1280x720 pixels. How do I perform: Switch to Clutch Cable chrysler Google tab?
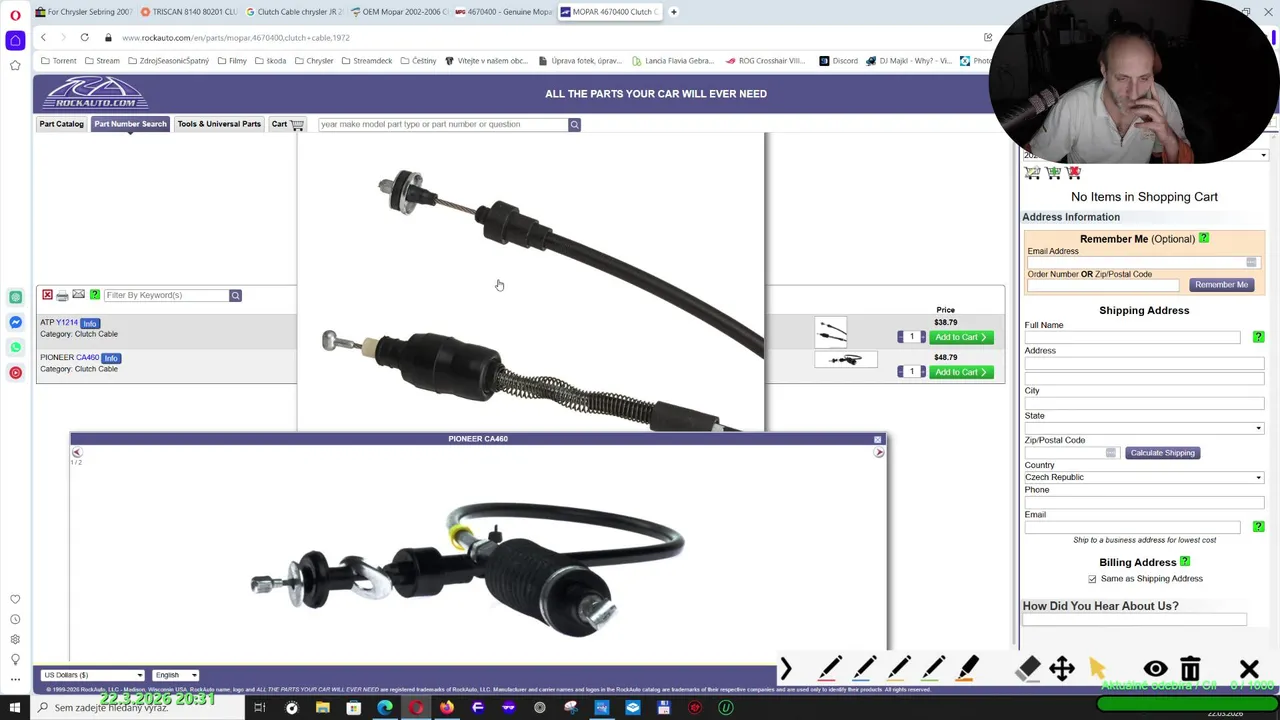[x=294, y=12]
